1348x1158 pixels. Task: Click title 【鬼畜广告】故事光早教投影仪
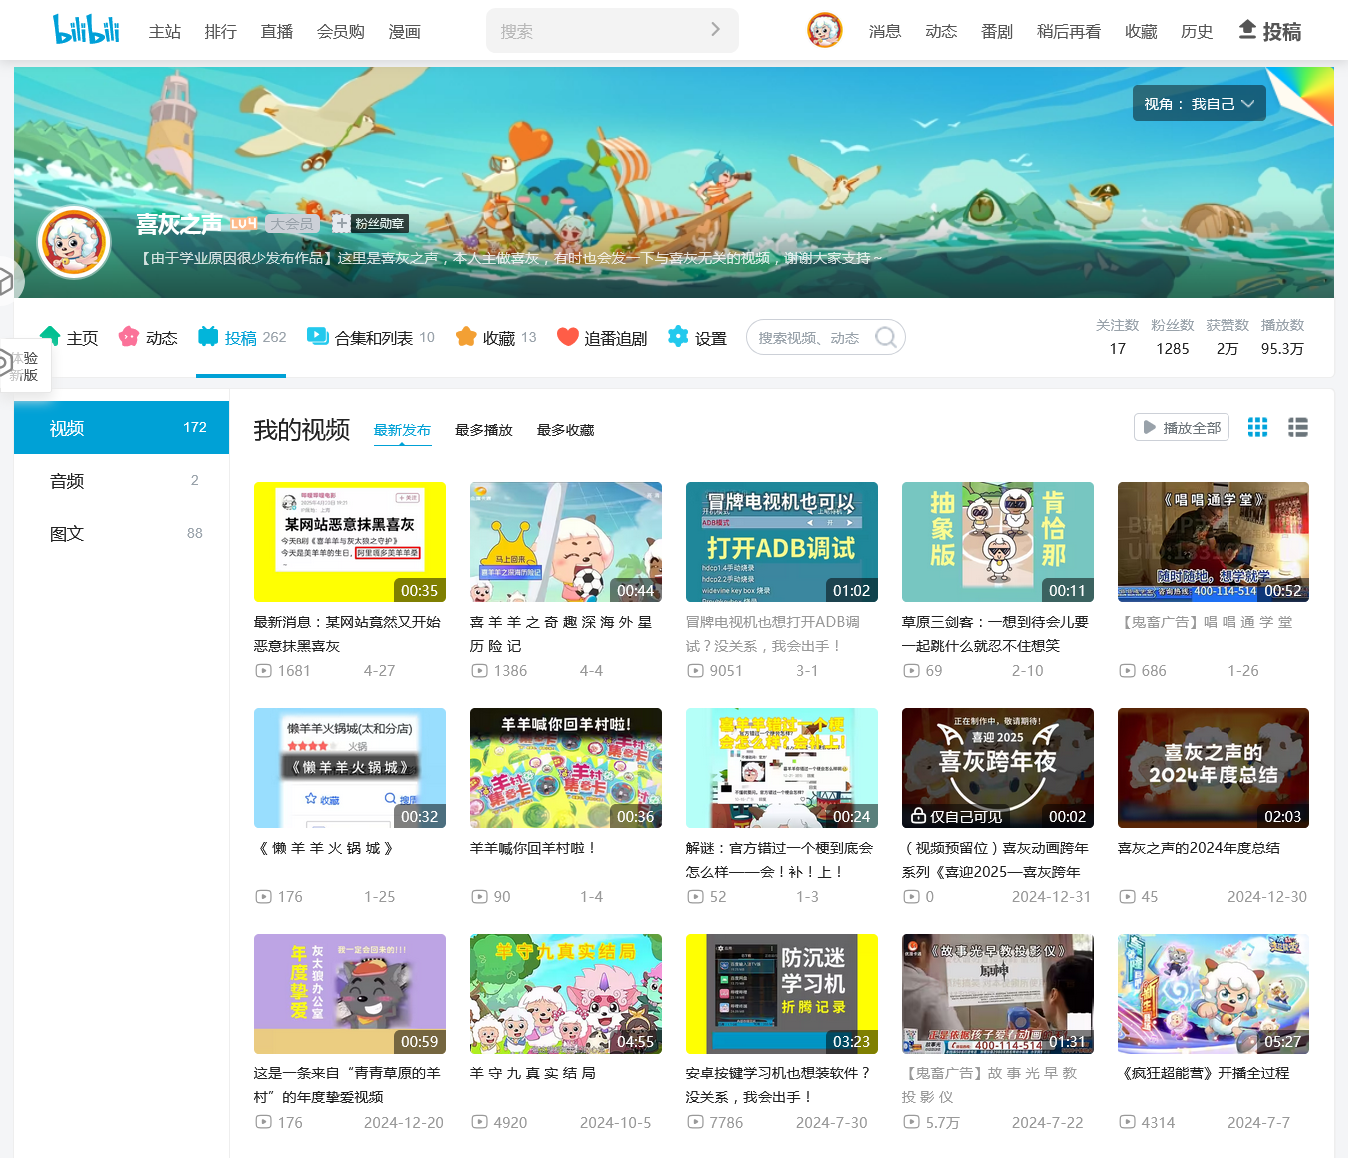[990, 1085]
